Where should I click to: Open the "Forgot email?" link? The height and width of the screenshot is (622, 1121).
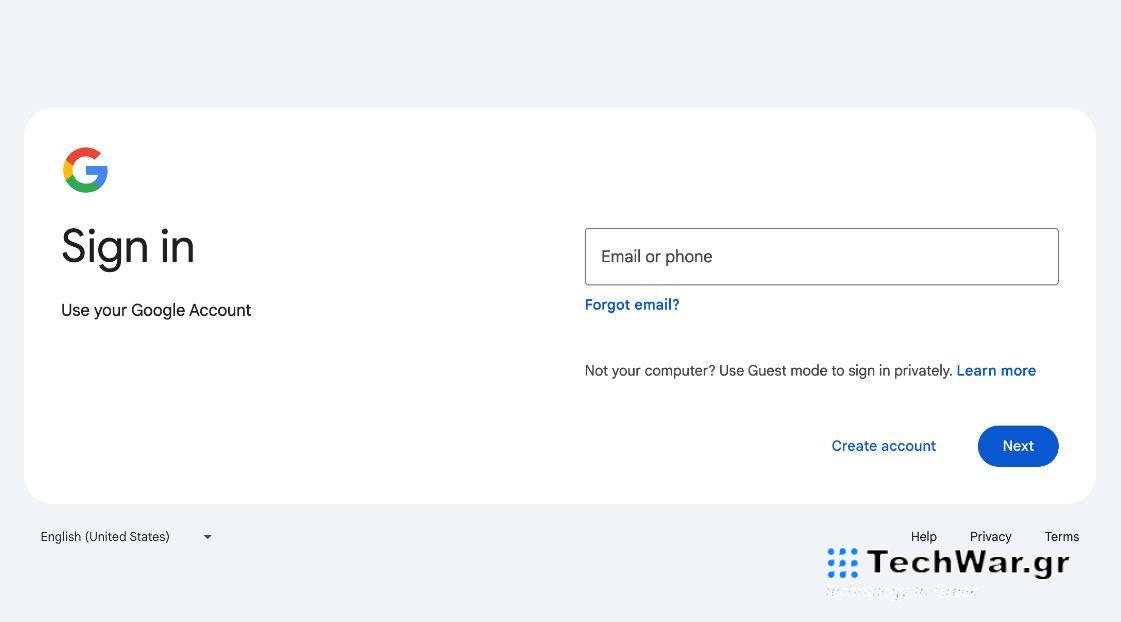[632, 305]
